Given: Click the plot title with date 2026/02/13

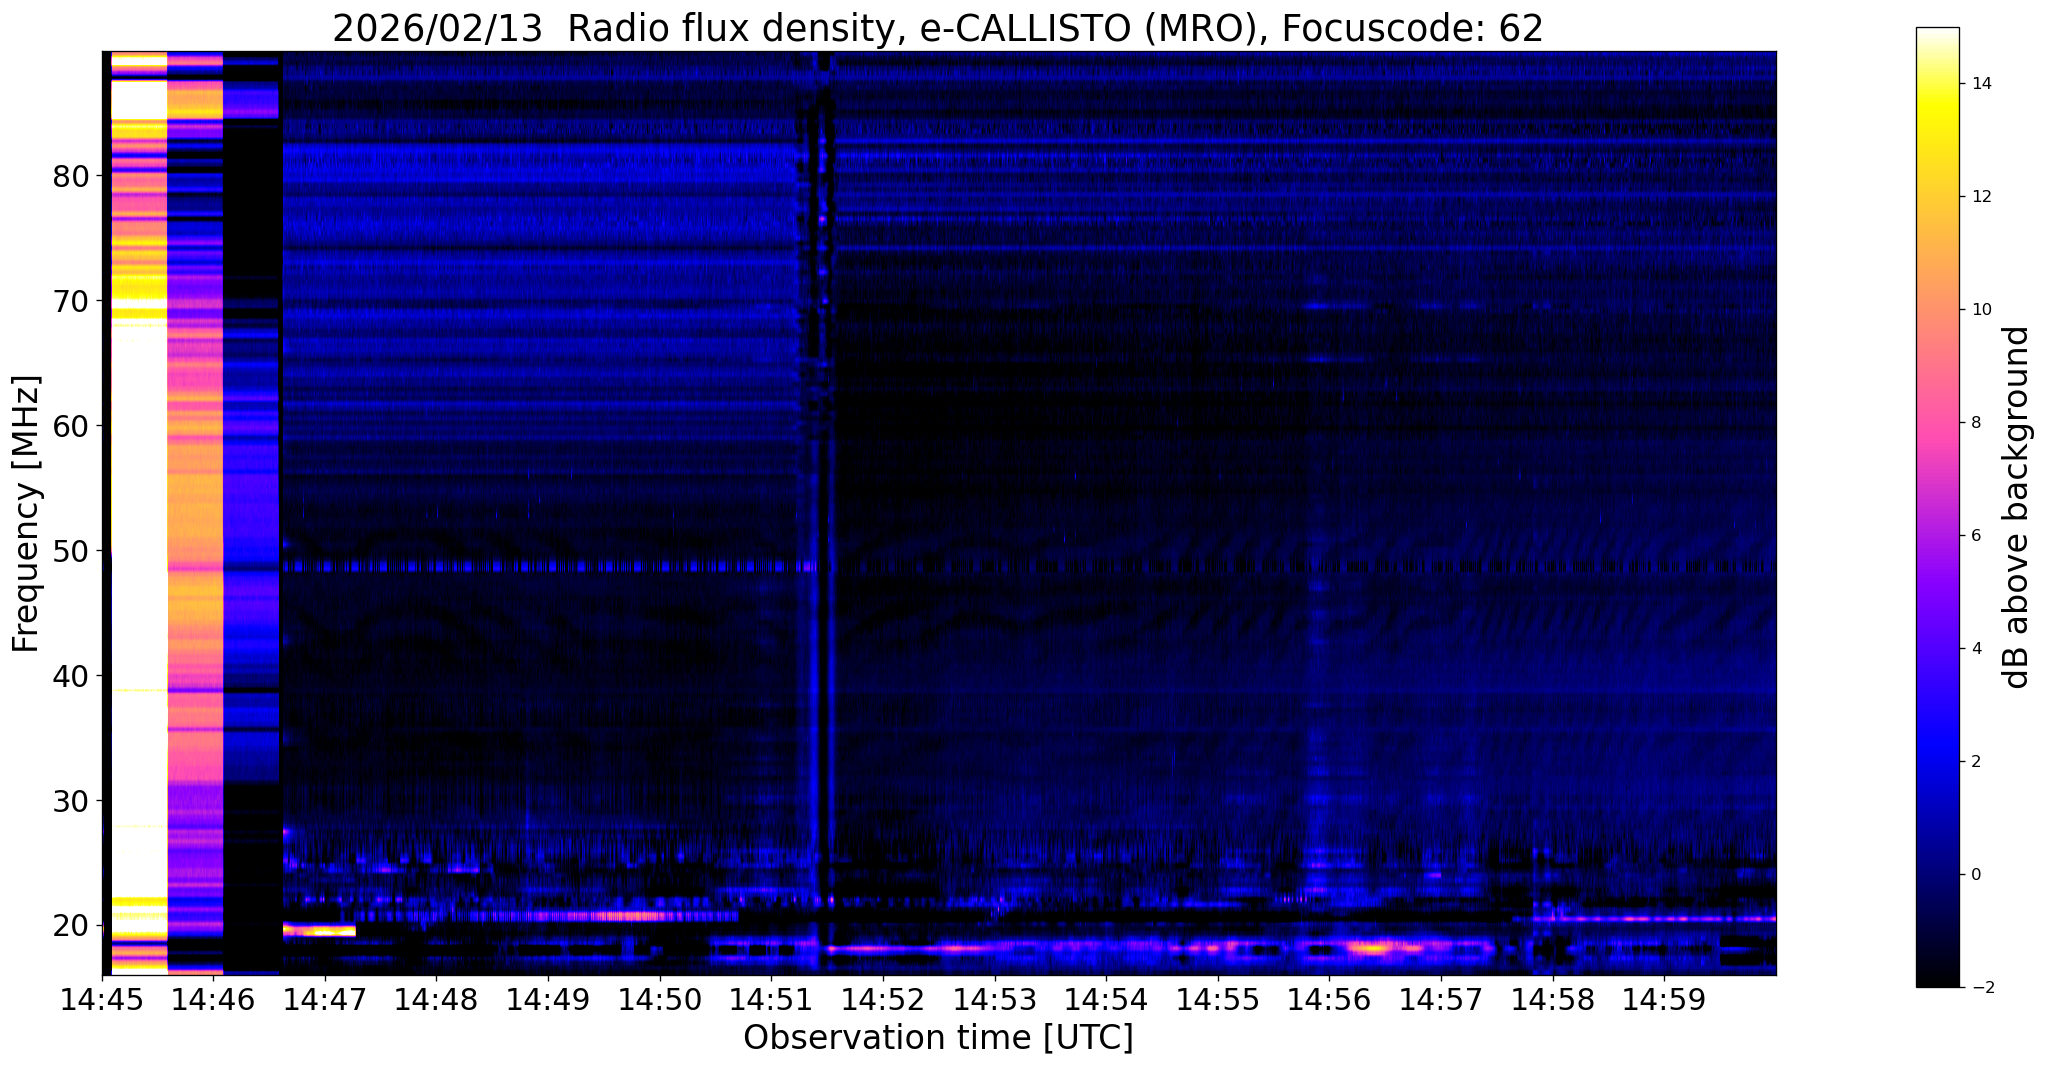Looking at the screenshot, I should coord(938,29).
